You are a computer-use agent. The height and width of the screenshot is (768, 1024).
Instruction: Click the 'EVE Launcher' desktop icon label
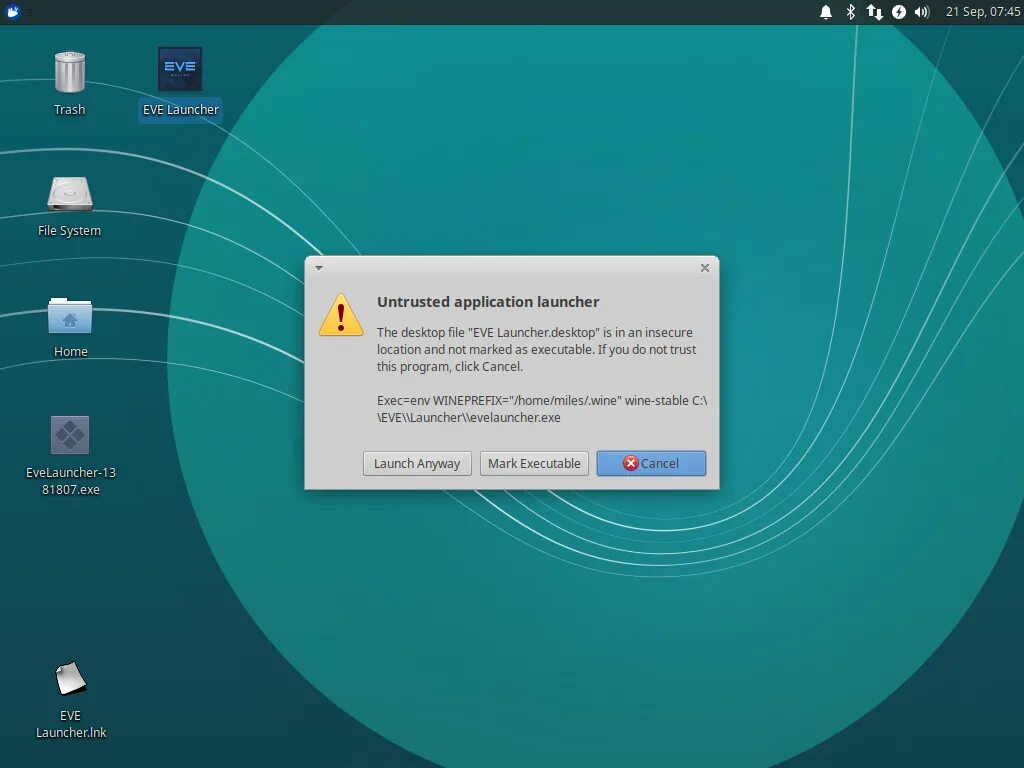[180, 110]
